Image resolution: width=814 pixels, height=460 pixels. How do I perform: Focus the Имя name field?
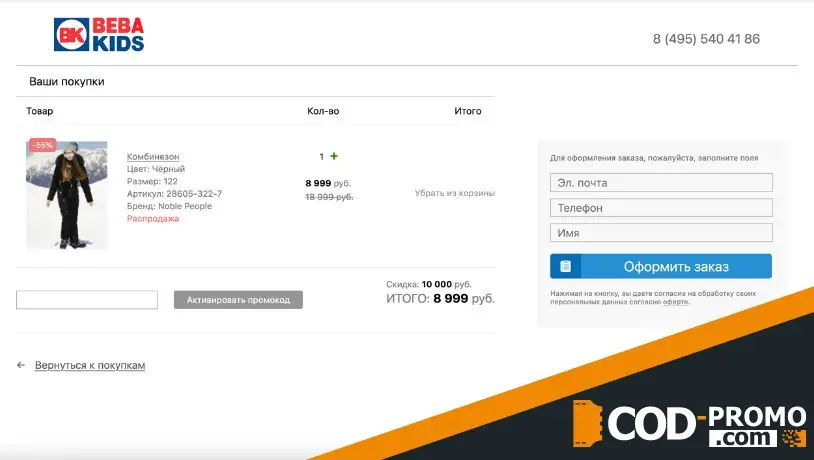[661, 233]
